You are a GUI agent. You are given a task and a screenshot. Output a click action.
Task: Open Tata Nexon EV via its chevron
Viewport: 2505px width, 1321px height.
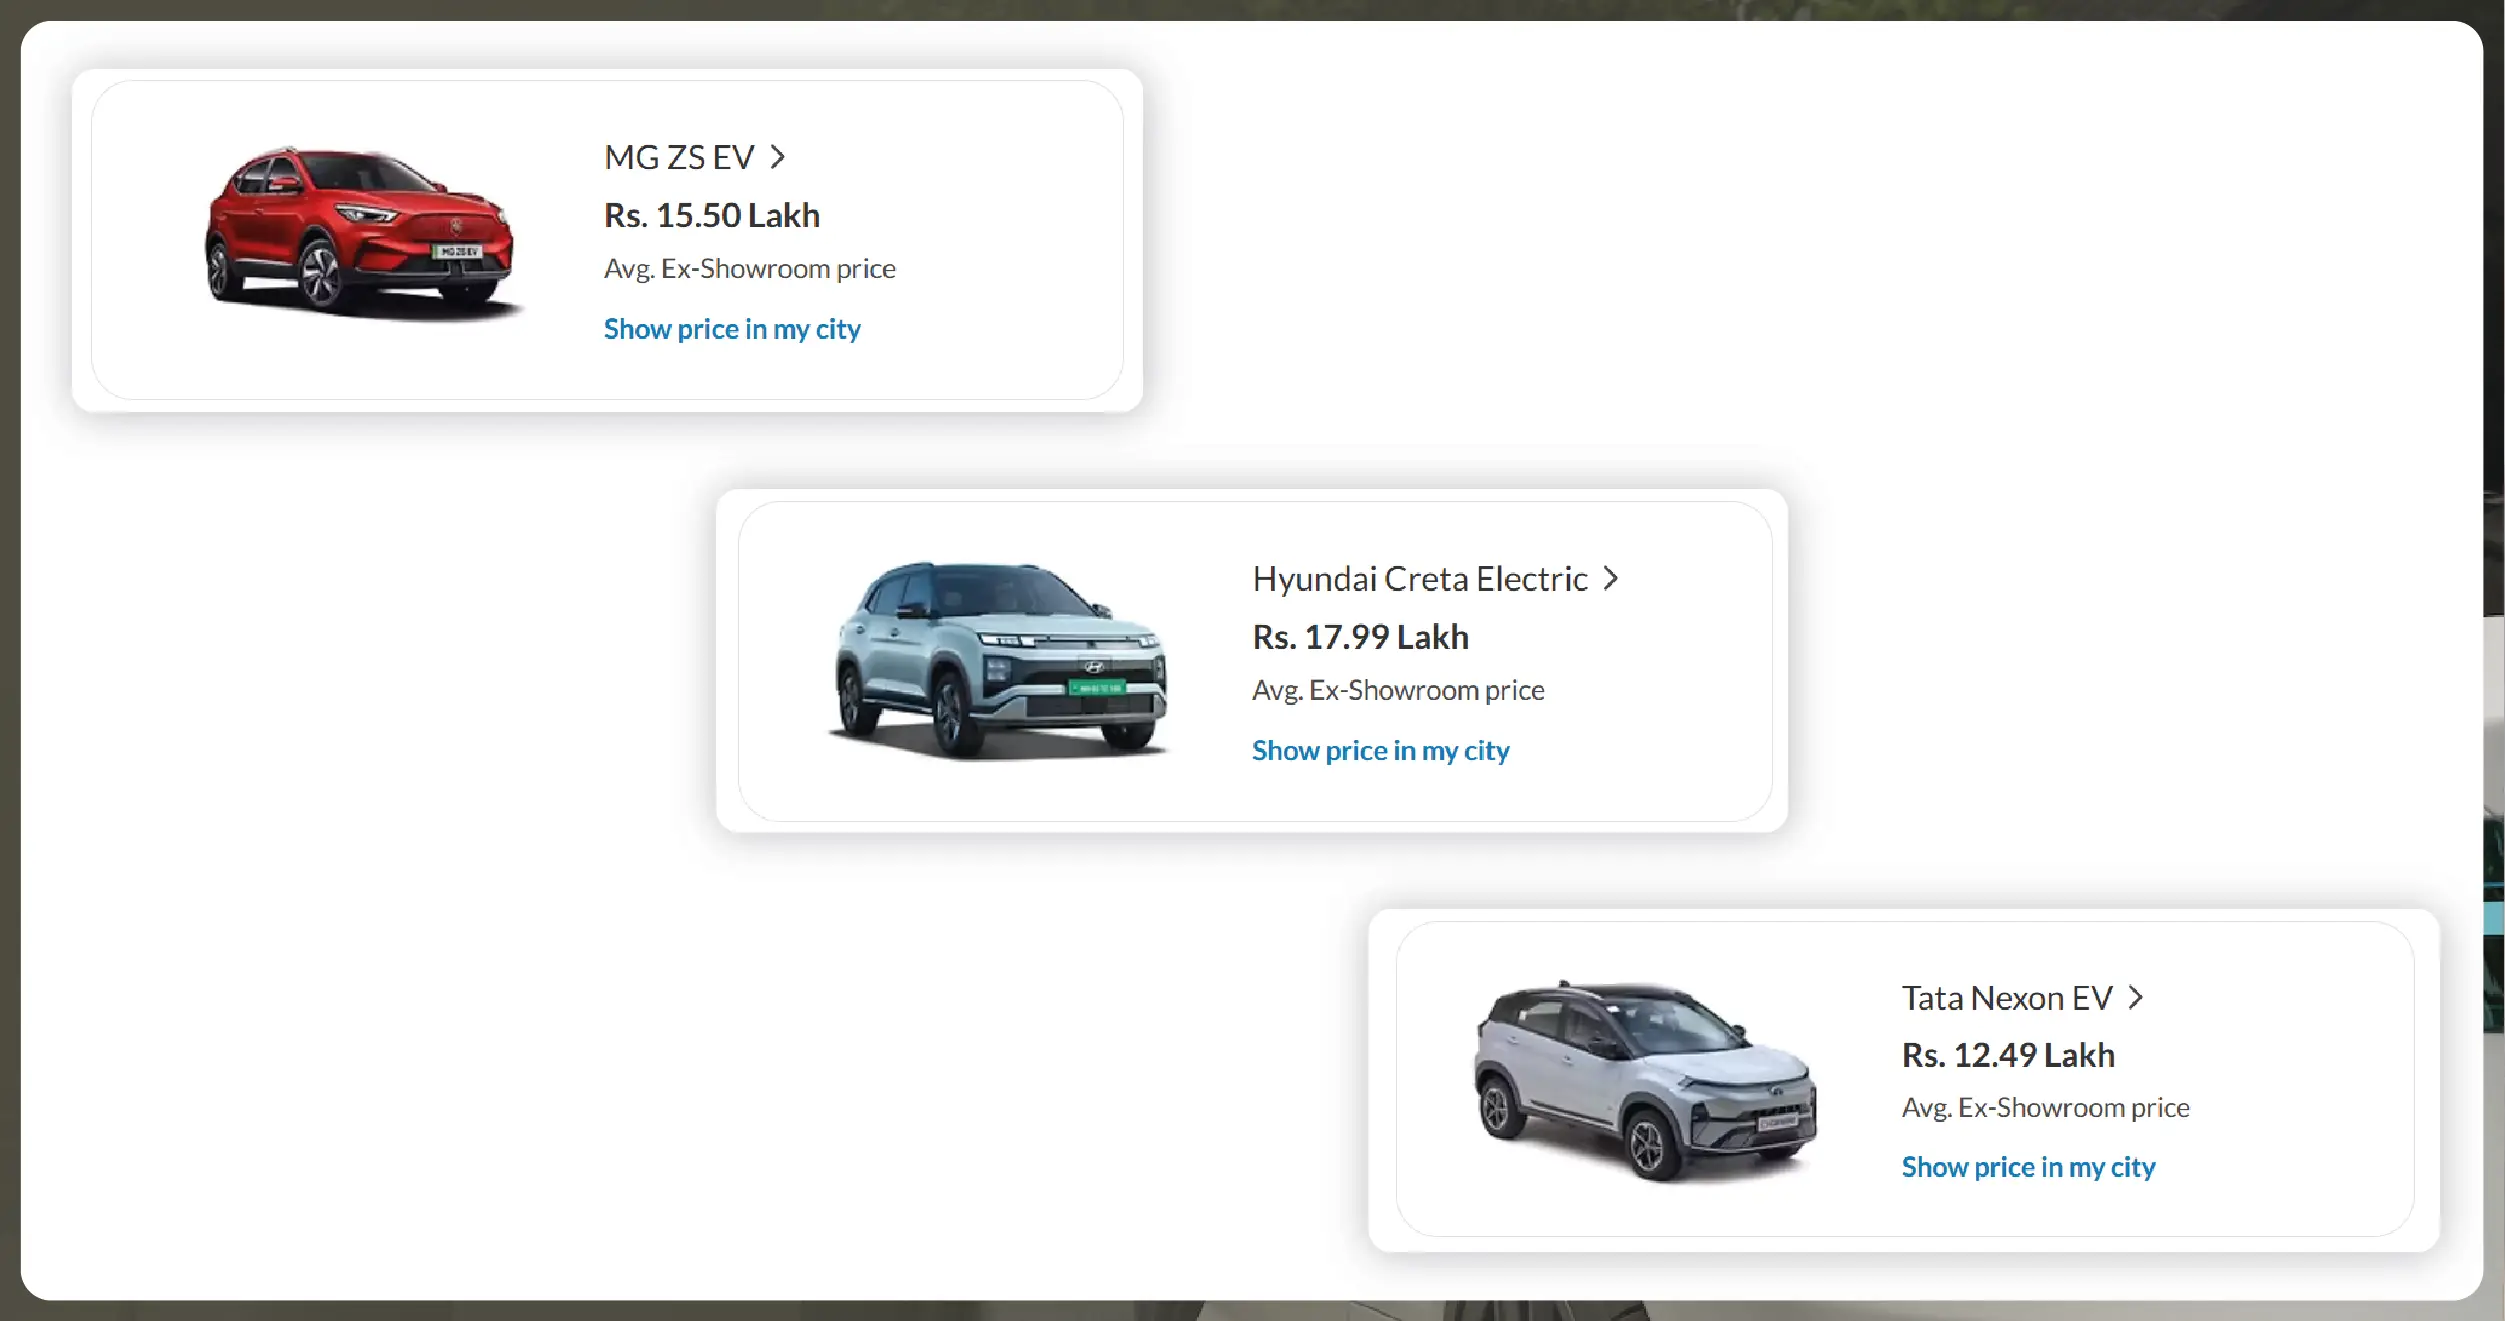[2137, 997]
